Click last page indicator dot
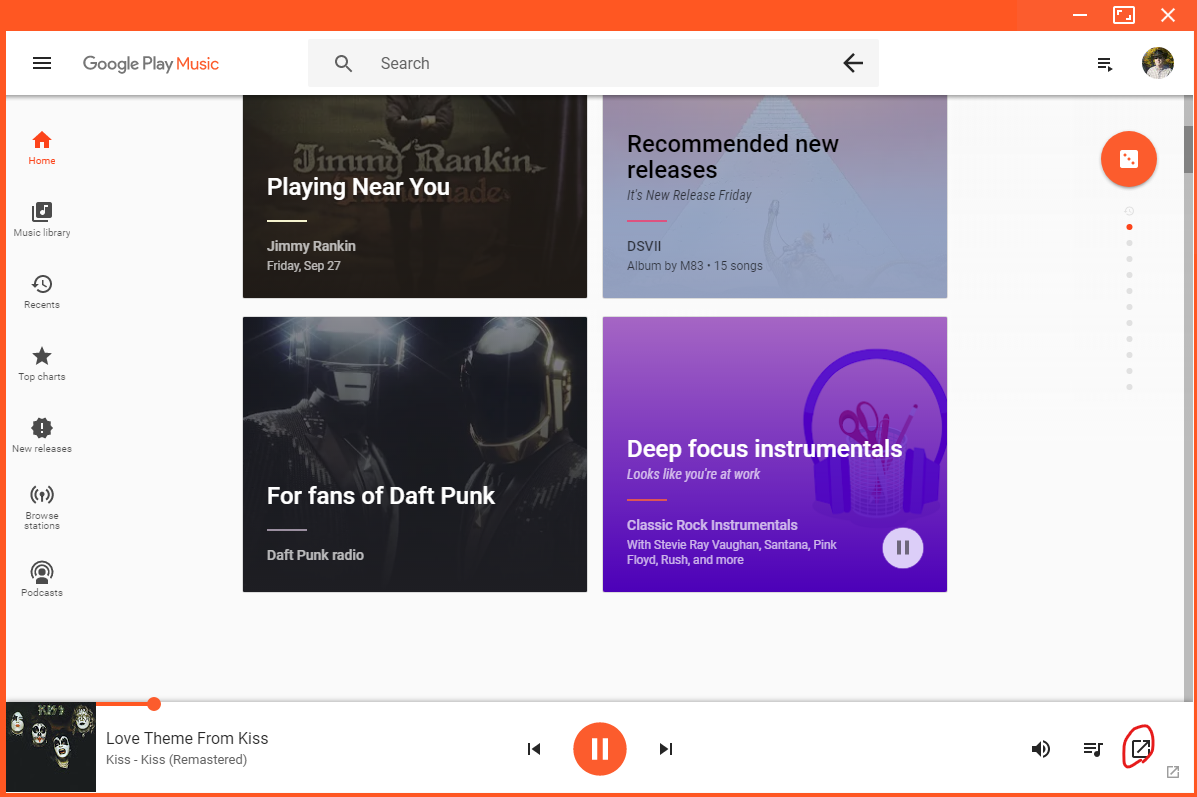1197x797 pixels. click(x=1129, y=387)
